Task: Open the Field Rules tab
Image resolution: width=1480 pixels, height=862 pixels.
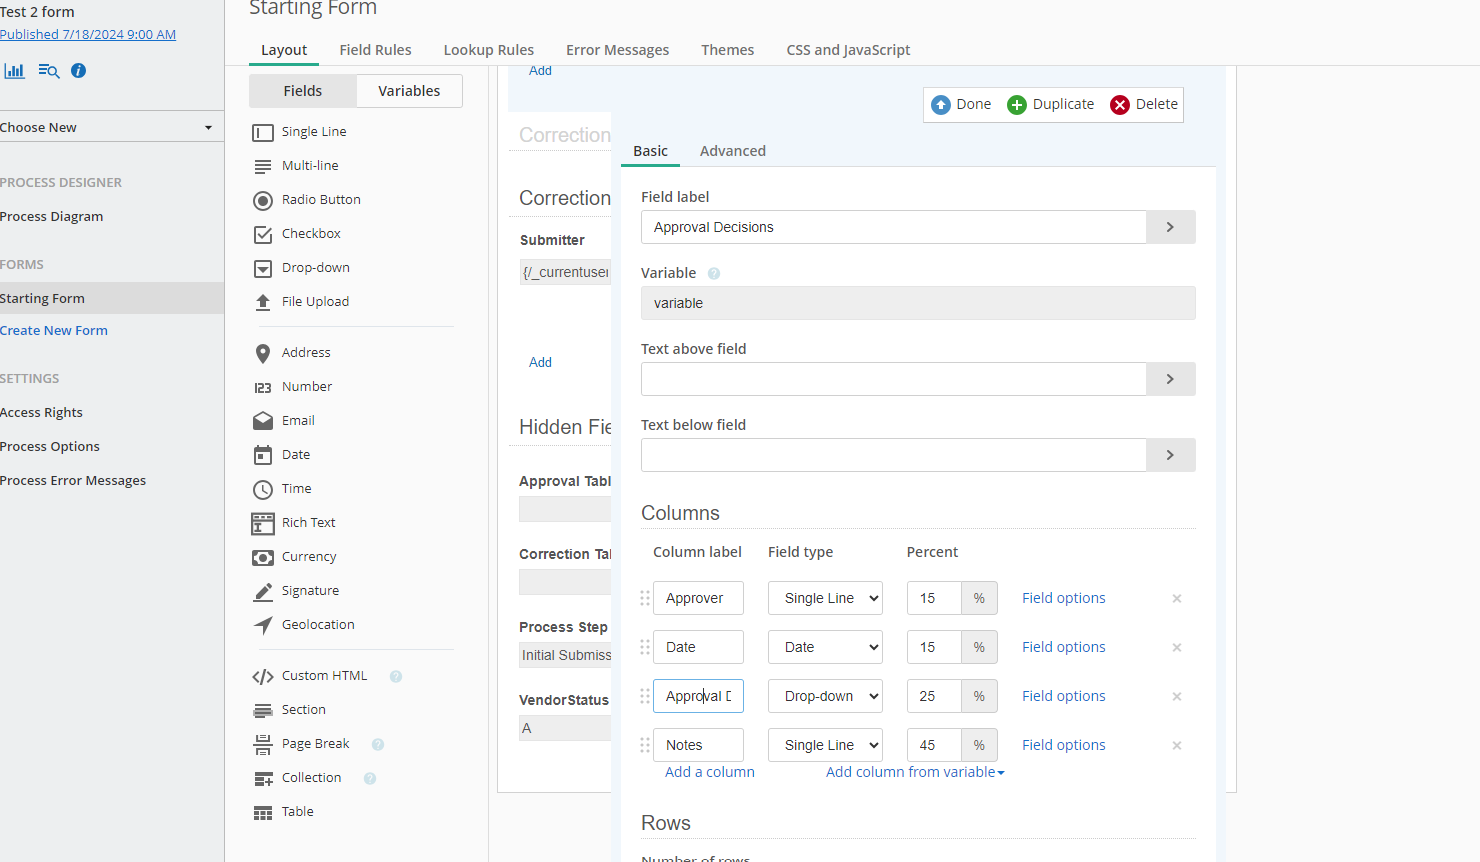Action: click(x=375, y=50)
